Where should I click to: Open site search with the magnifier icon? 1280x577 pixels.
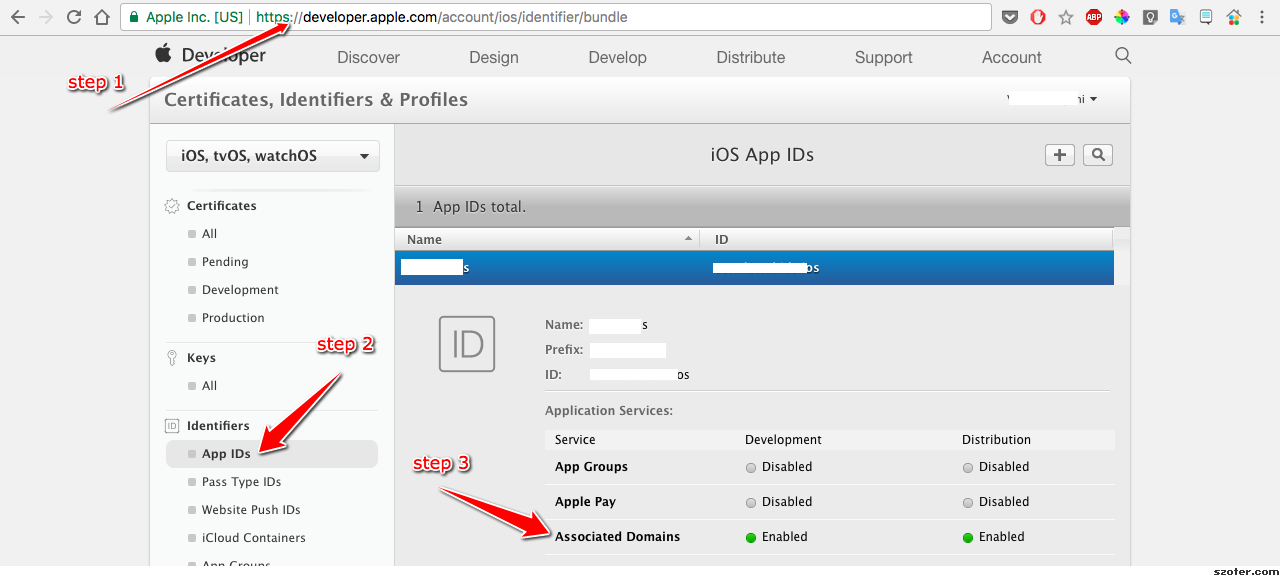[x=1123, y=56]
